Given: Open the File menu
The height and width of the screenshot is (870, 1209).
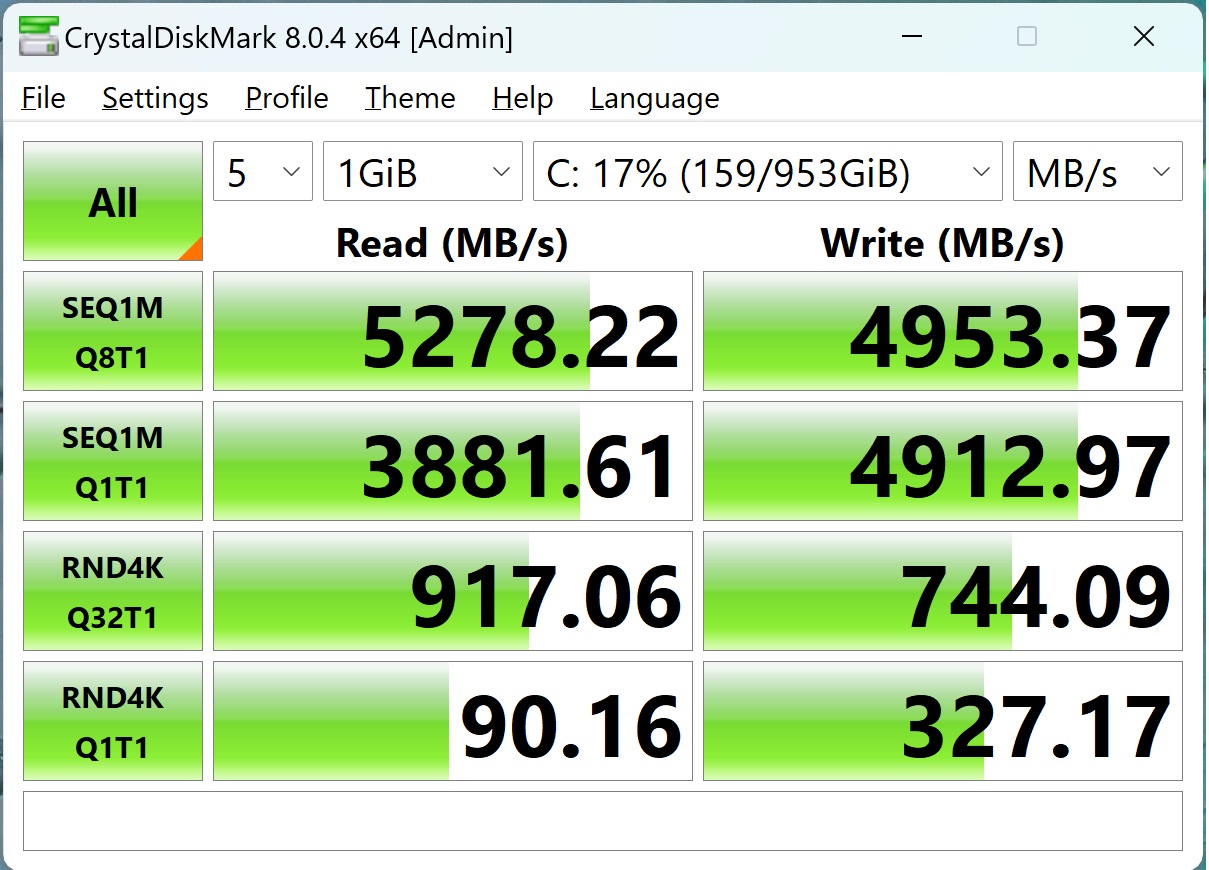Looking at the screenshot, I should [43, 98].
